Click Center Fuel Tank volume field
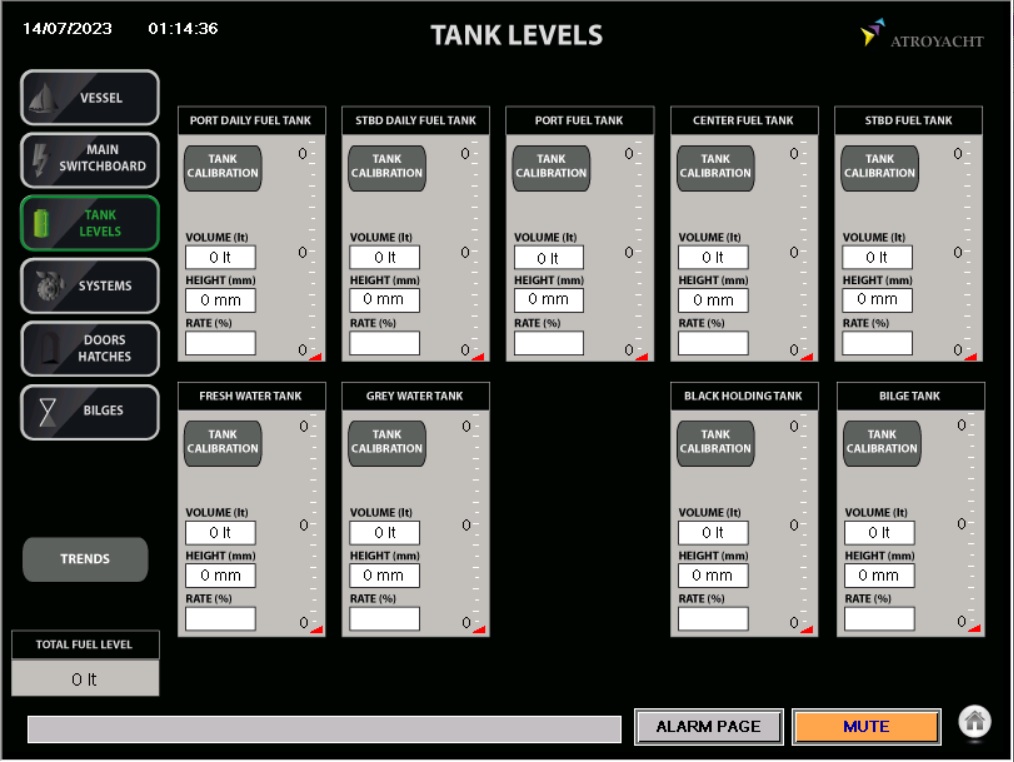 click(x=713, y=258)
